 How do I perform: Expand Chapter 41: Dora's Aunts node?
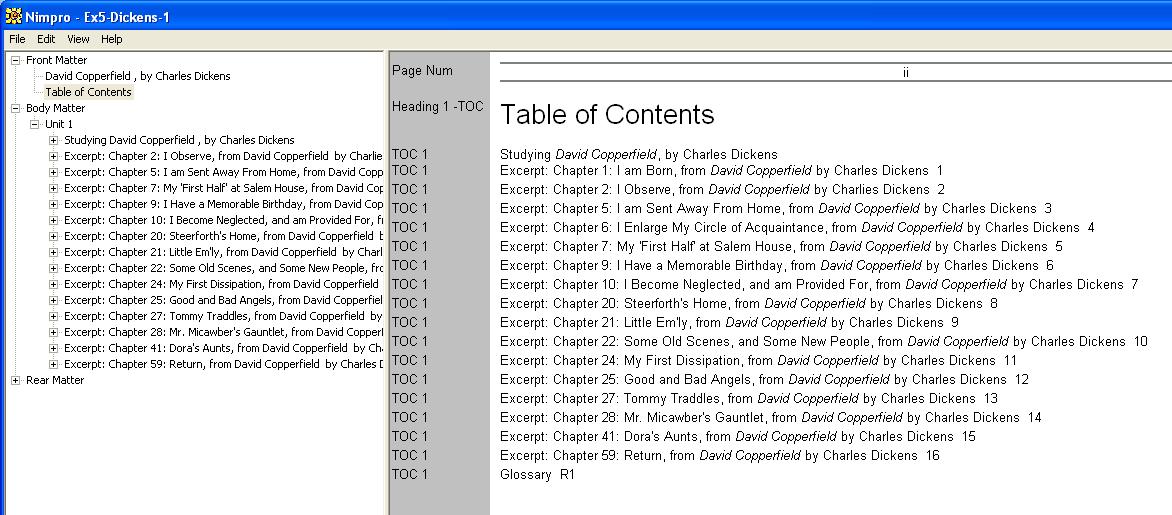pos(53,348)
